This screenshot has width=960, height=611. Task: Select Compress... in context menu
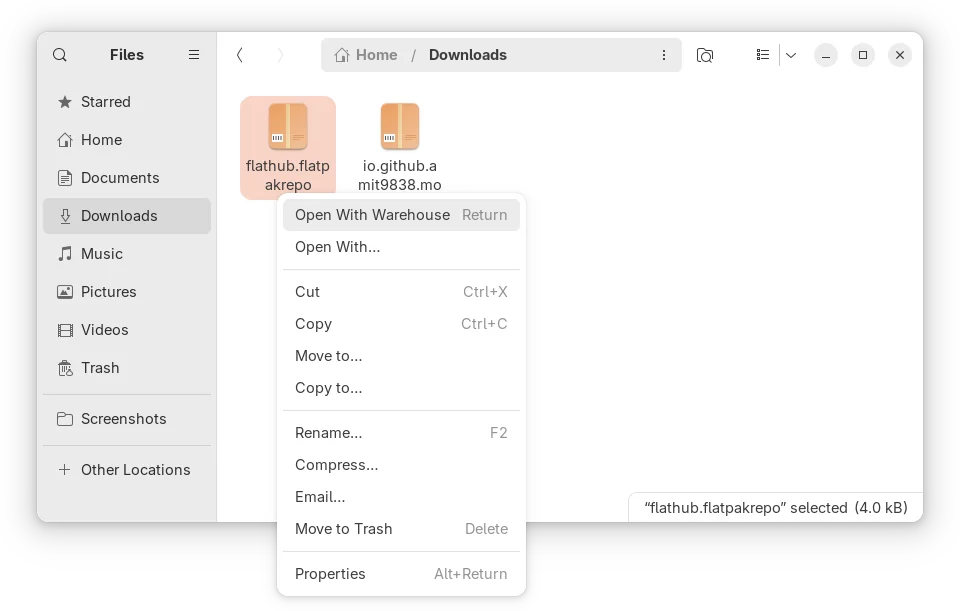(401, 465)
